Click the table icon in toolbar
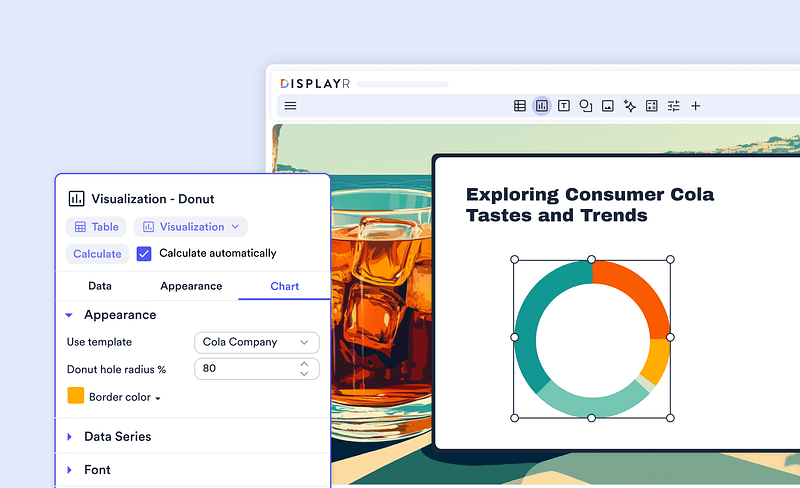 tap(520, 106)
